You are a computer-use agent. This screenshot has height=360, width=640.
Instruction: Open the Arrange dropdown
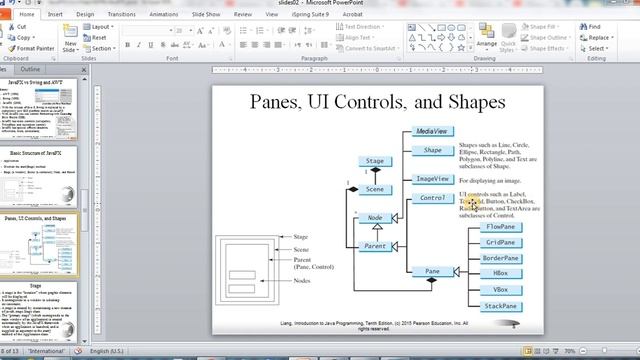pos(487,37)
